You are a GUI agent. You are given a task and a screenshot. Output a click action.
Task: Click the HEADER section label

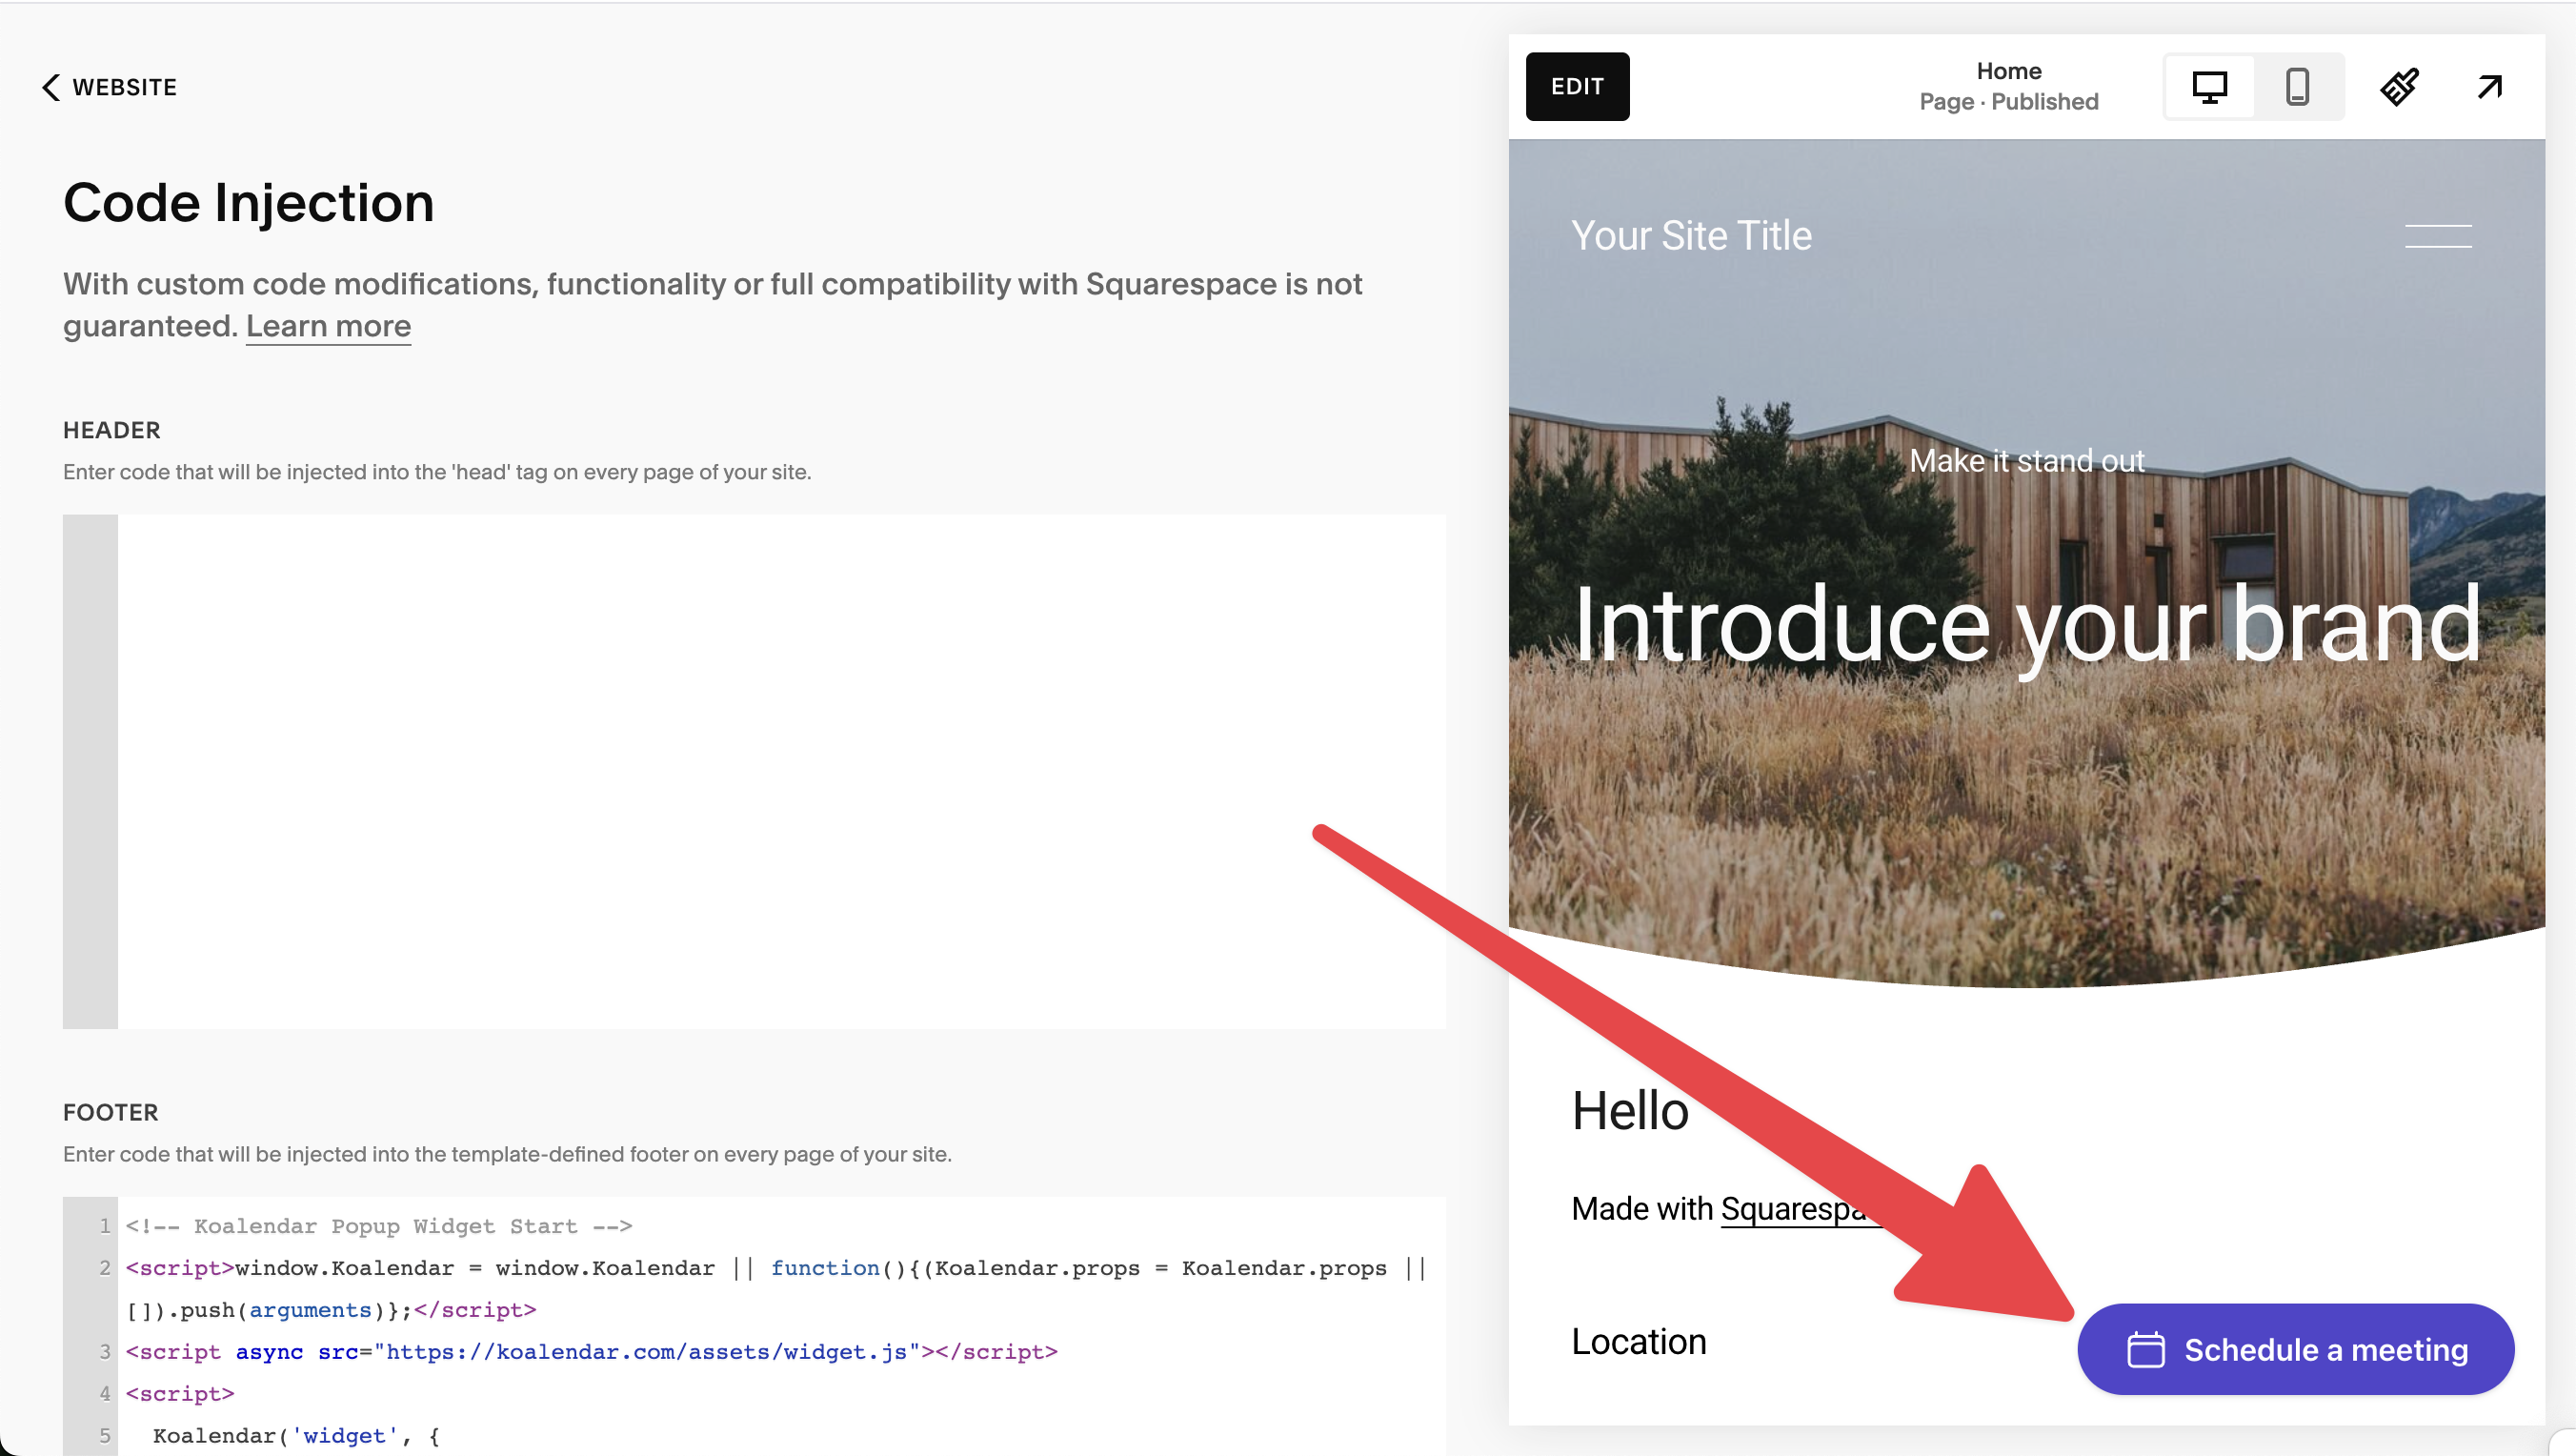click(x=112, y=430)
